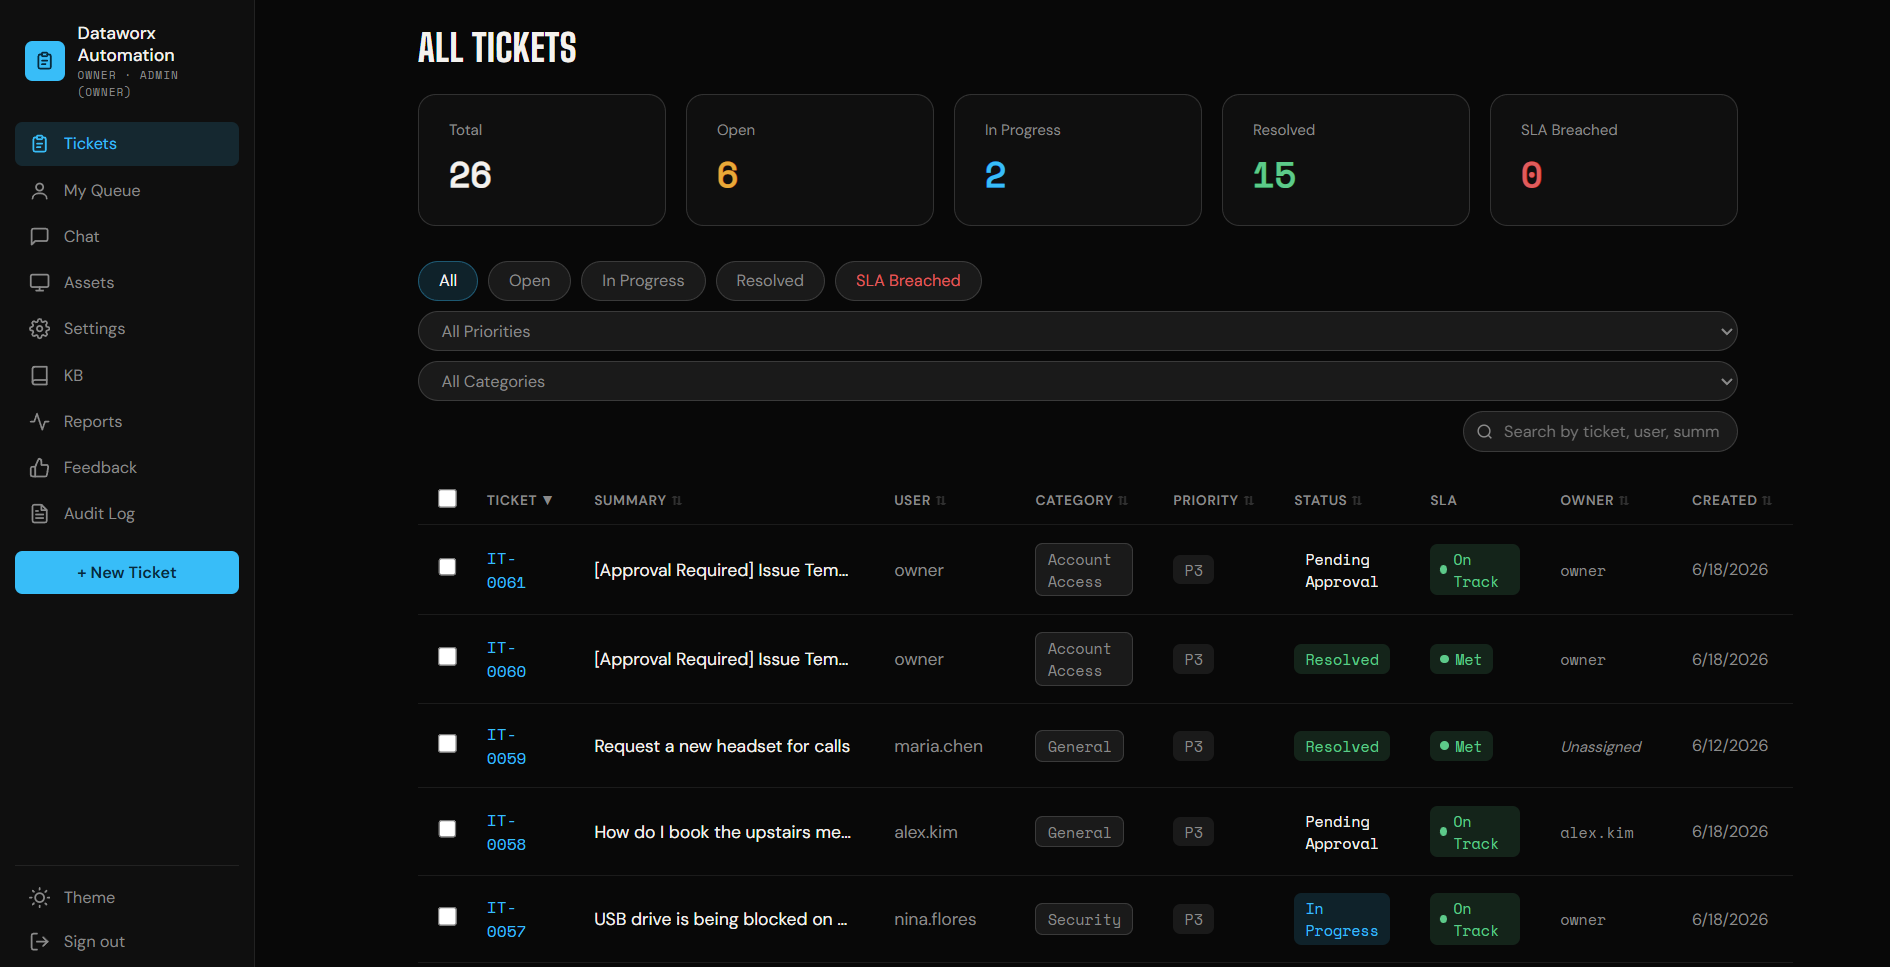Viewport: 1890px width, 967px height.
Task: Open the Reports section
Action: [x=127, y=422]
